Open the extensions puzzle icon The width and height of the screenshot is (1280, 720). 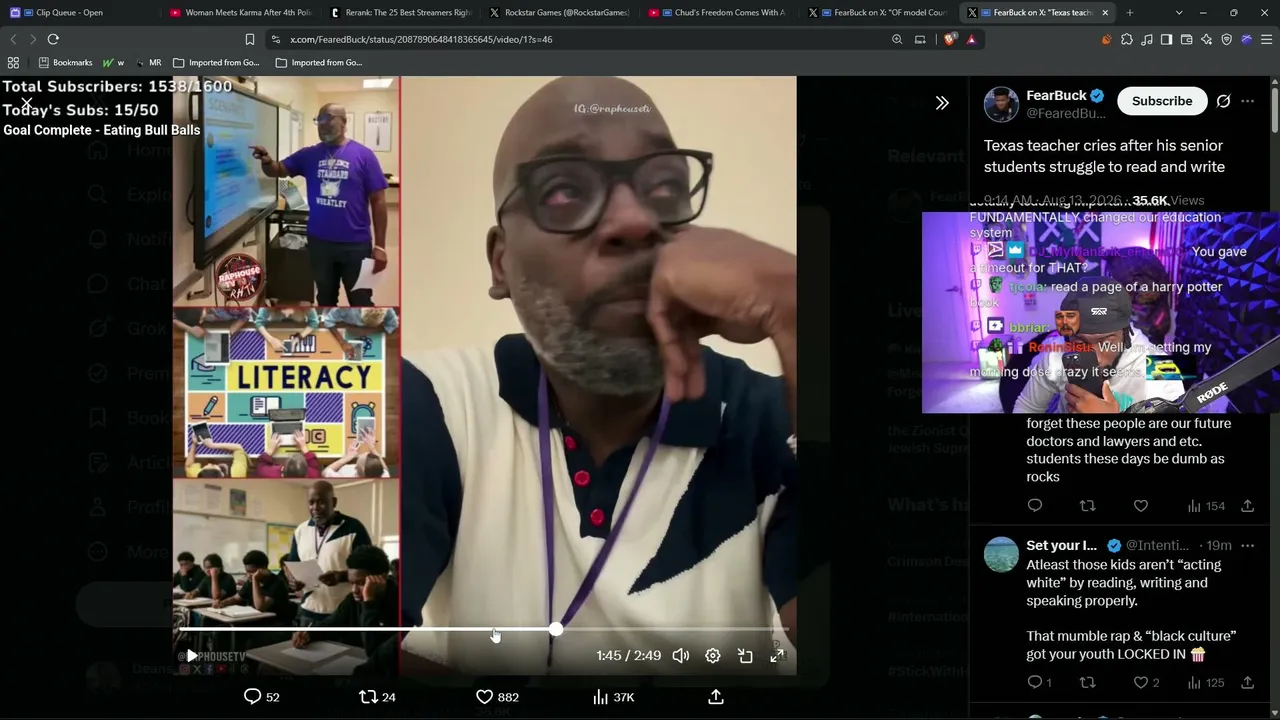(x=1127, y=39)
